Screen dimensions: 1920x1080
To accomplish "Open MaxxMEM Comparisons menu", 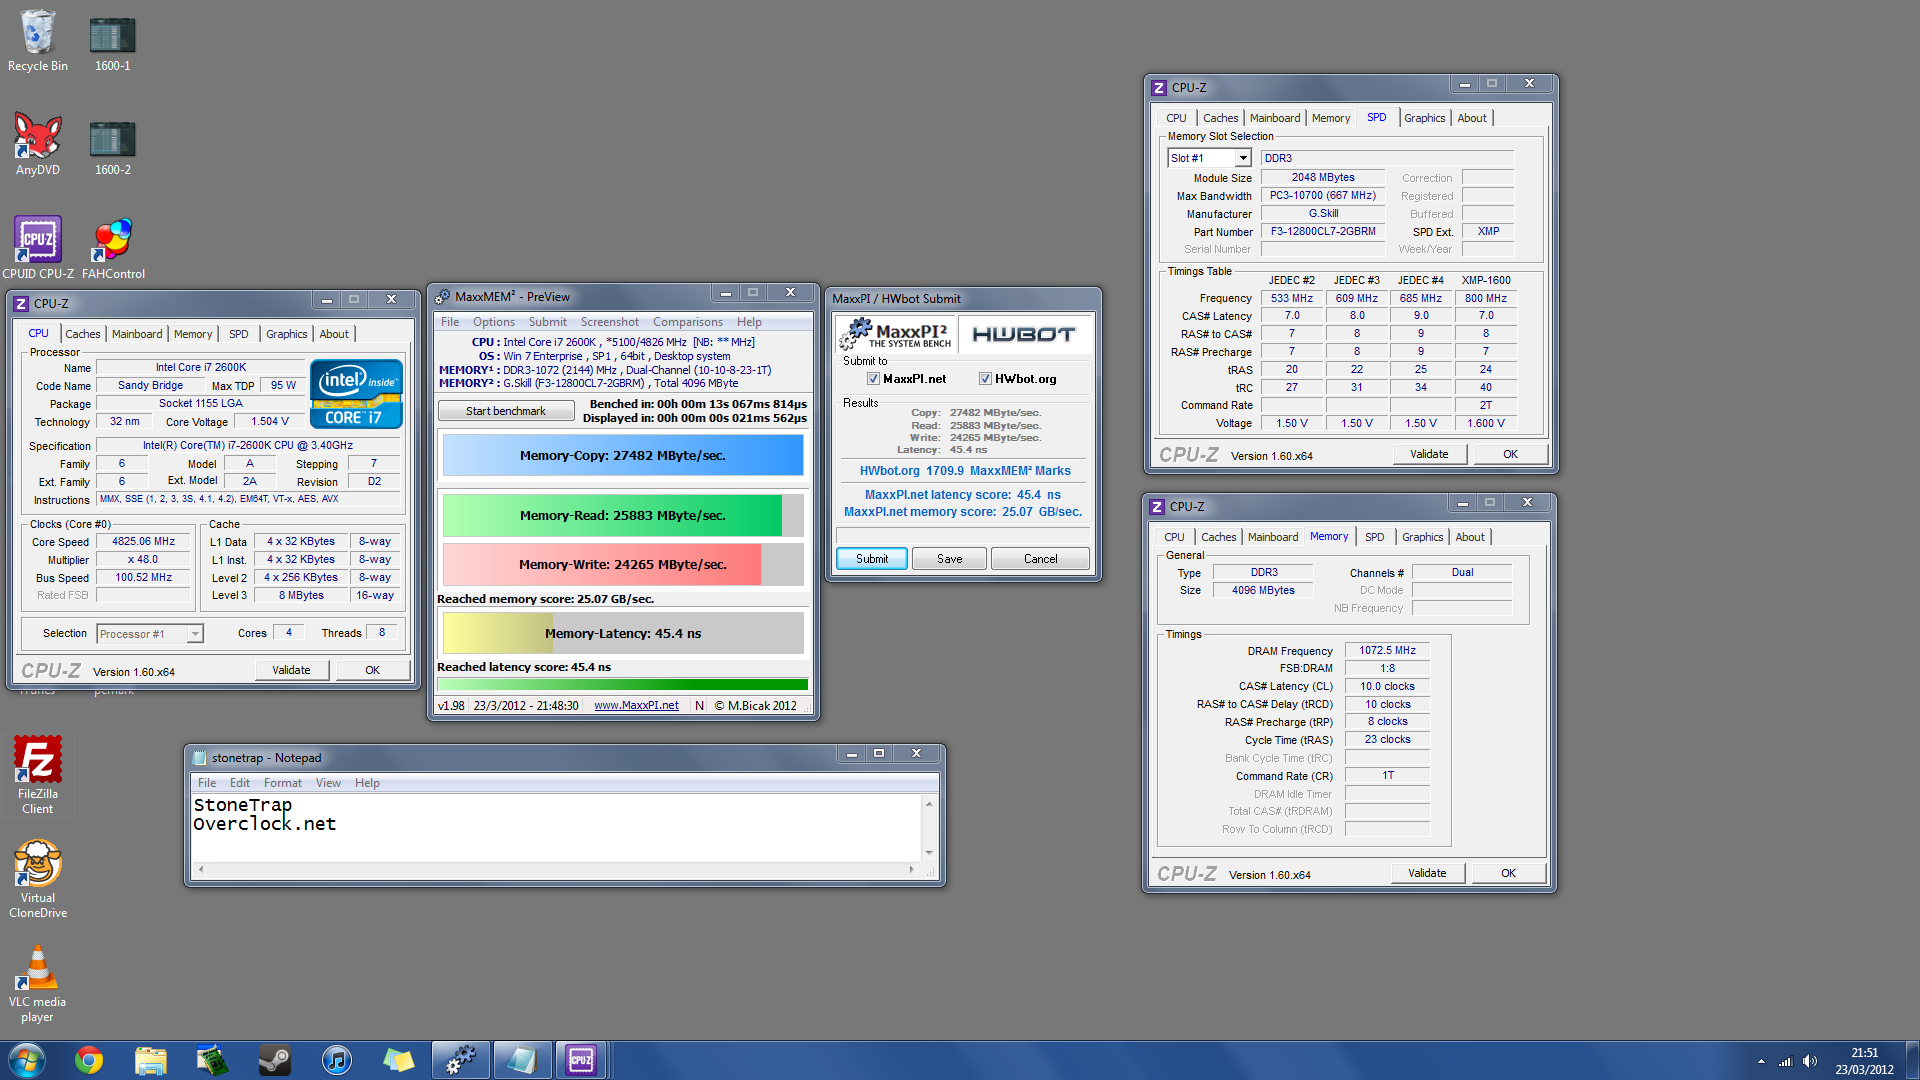I will click(x=688, y=322).
